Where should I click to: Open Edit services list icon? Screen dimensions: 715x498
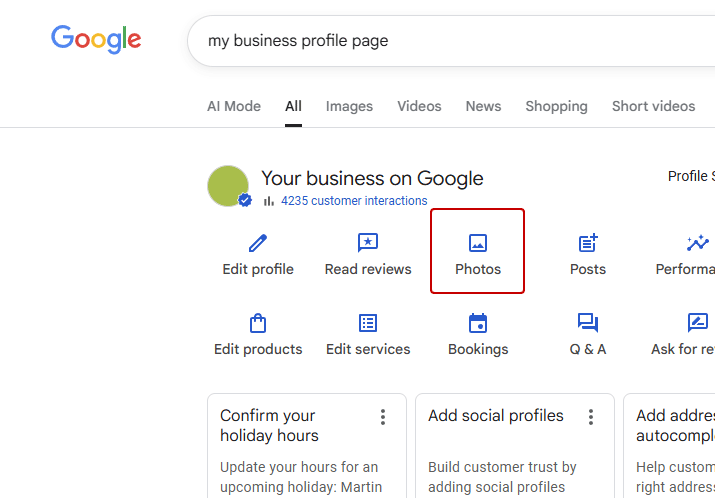pos(368,323)
